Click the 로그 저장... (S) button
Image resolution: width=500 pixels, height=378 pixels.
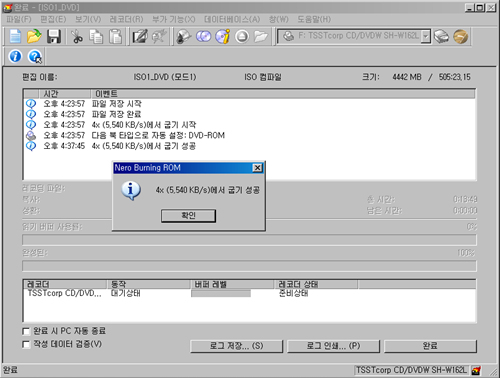click(x=236, y=346)
